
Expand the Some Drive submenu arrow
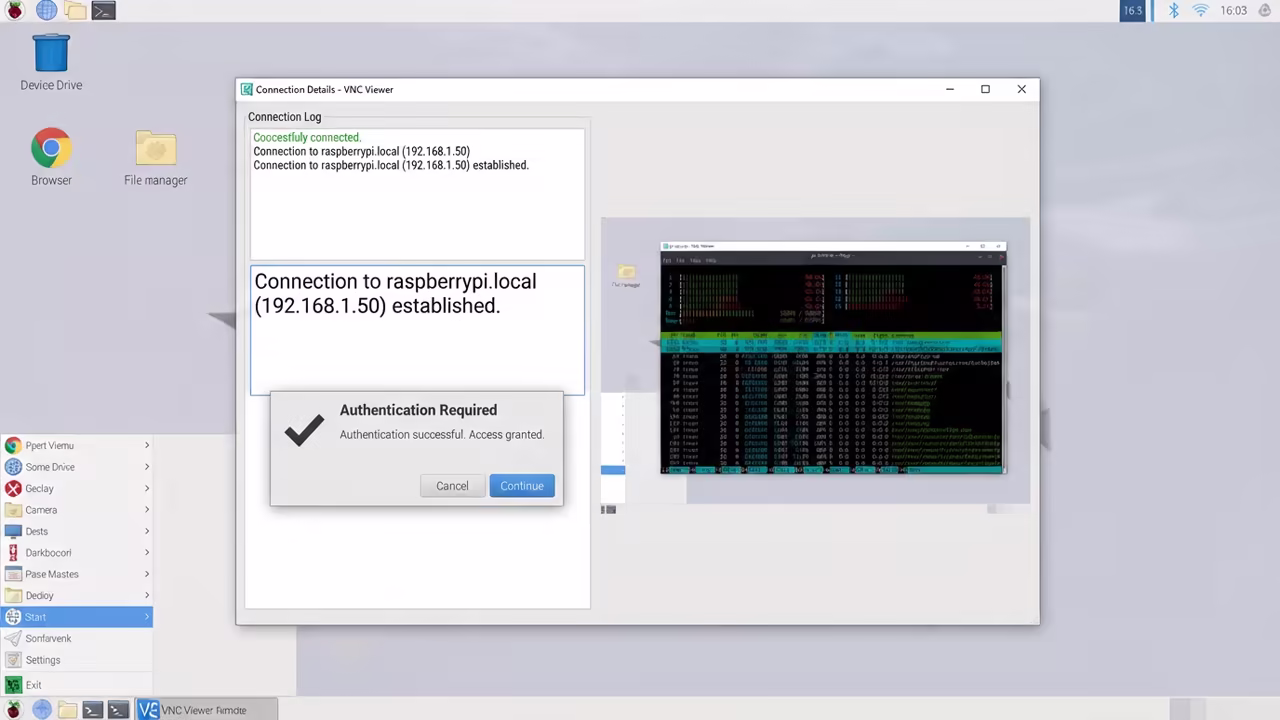[x=147, y=467]
